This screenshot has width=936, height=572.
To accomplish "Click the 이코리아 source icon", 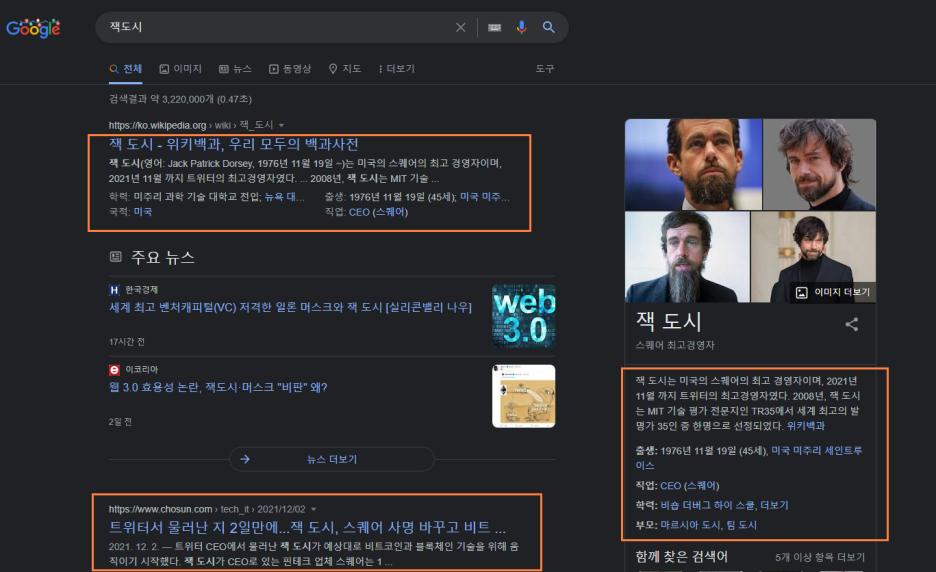I will point(114,370).
